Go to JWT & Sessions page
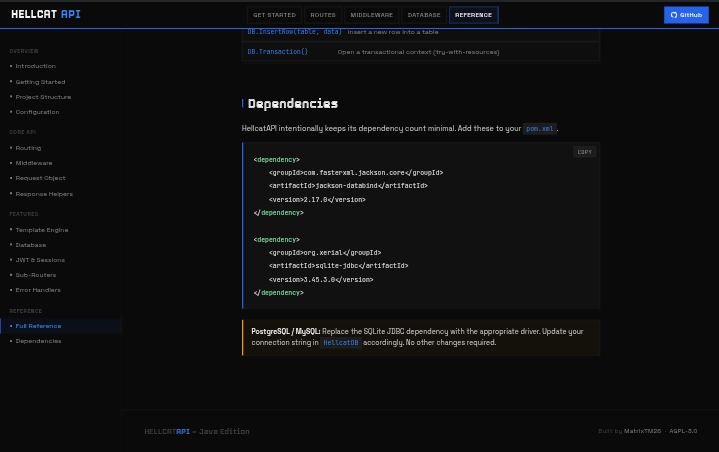The height and width of the screenshot is (452, 719). point(40,260)
